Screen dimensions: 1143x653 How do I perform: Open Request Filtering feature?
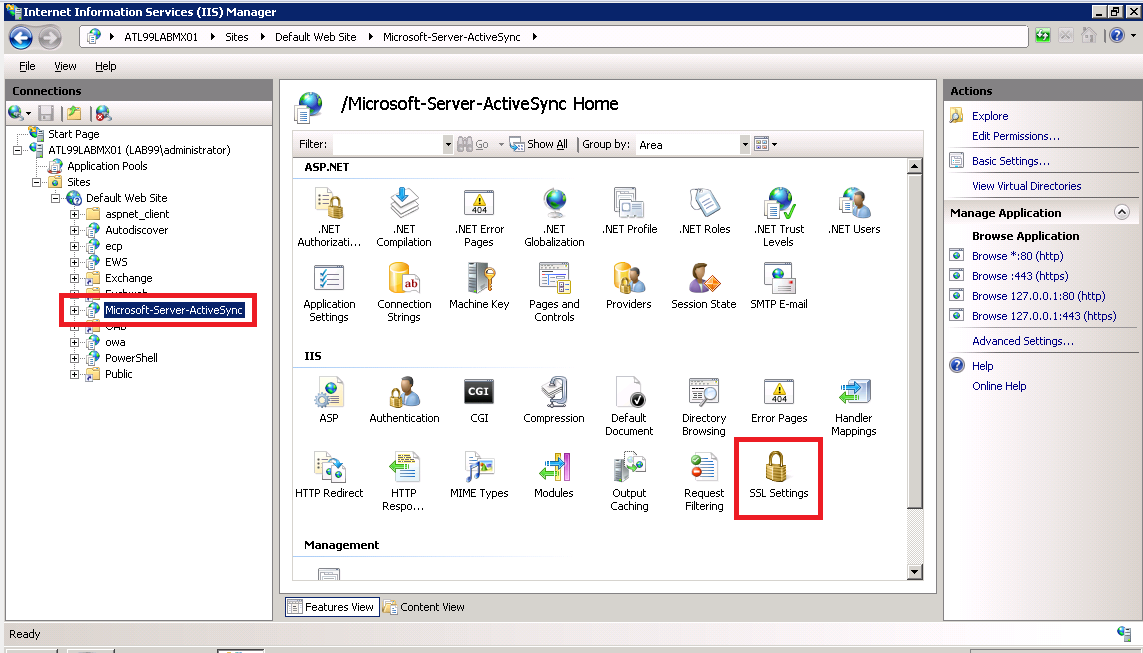(703, 481)
